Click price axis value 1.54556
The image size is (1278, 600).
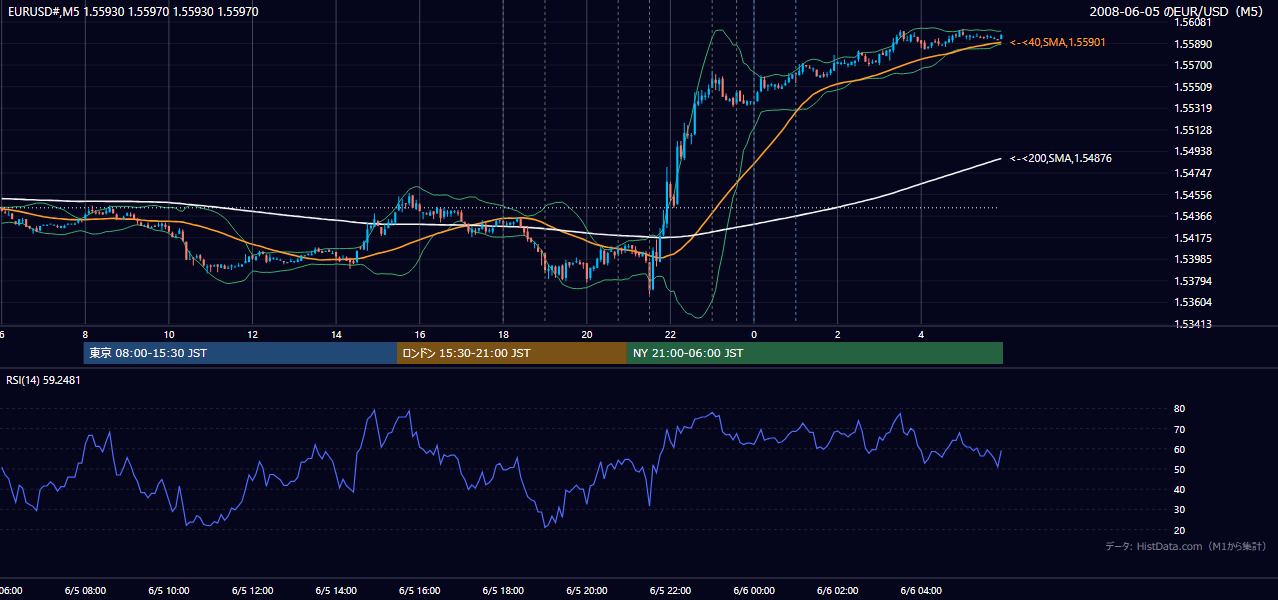[1192, 195]
